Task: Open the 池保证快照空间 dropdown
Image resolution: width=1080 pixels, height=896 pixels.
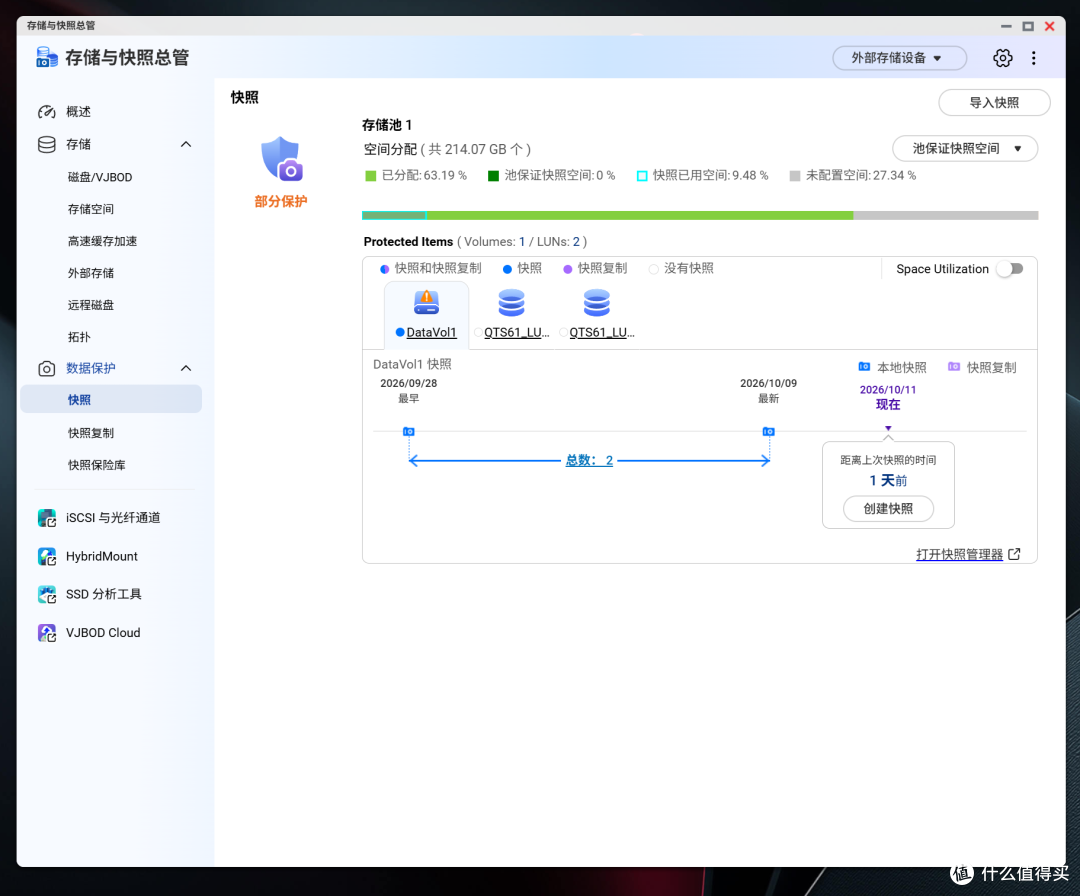Action: 964,149
